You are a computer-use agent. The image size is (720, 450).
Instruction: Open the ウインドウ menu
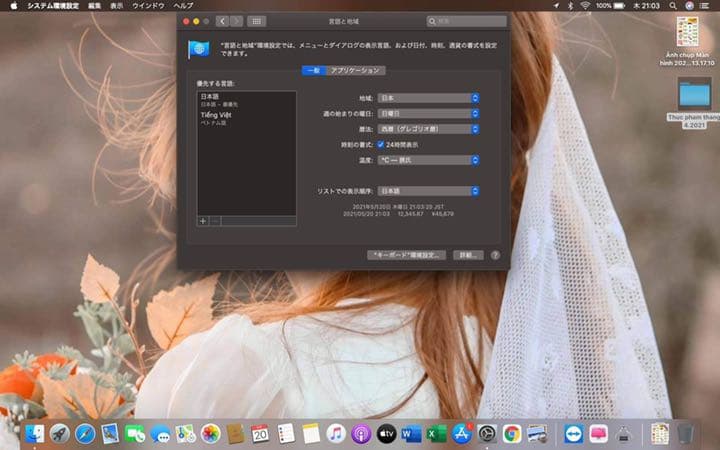[148, 6]
